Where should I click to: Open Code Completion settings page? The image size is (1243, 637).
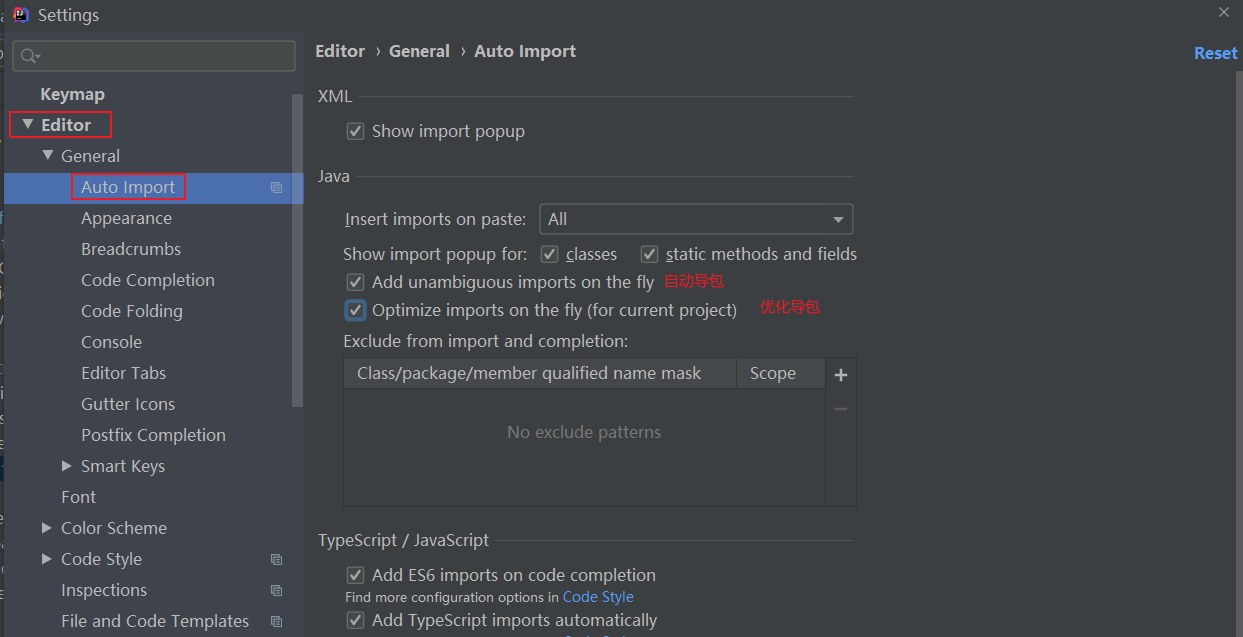(148, 280)
